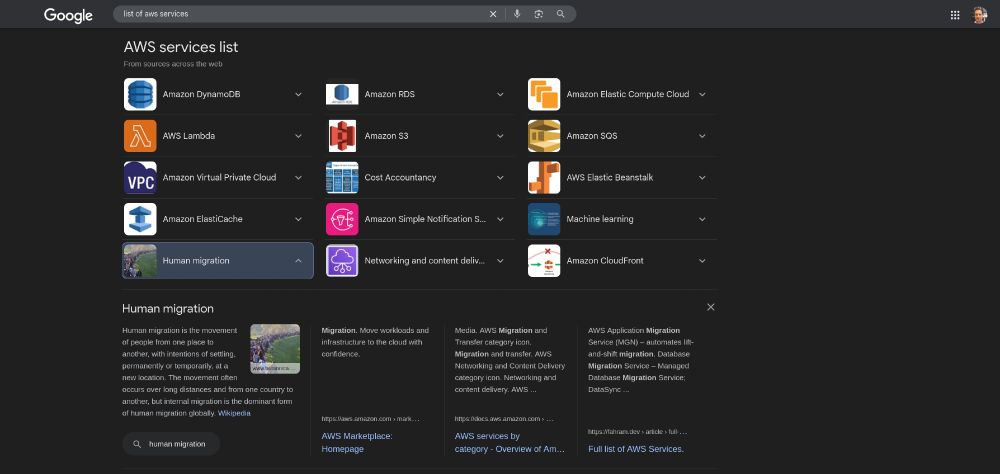This screenshot has height=474, width=1000.
Task: Click the Amazon SQS icon
Action: (x=544, y=136)
